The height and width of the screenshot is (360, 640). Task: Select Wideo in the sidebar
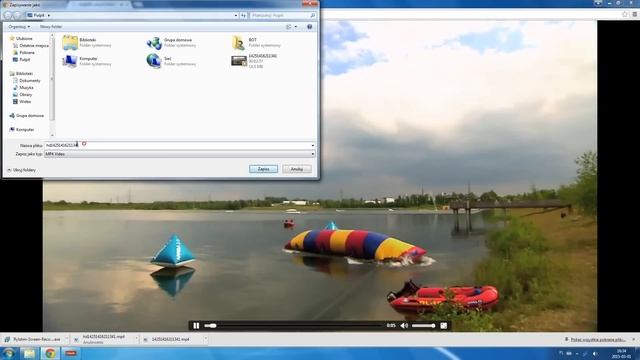coord(22,101)
